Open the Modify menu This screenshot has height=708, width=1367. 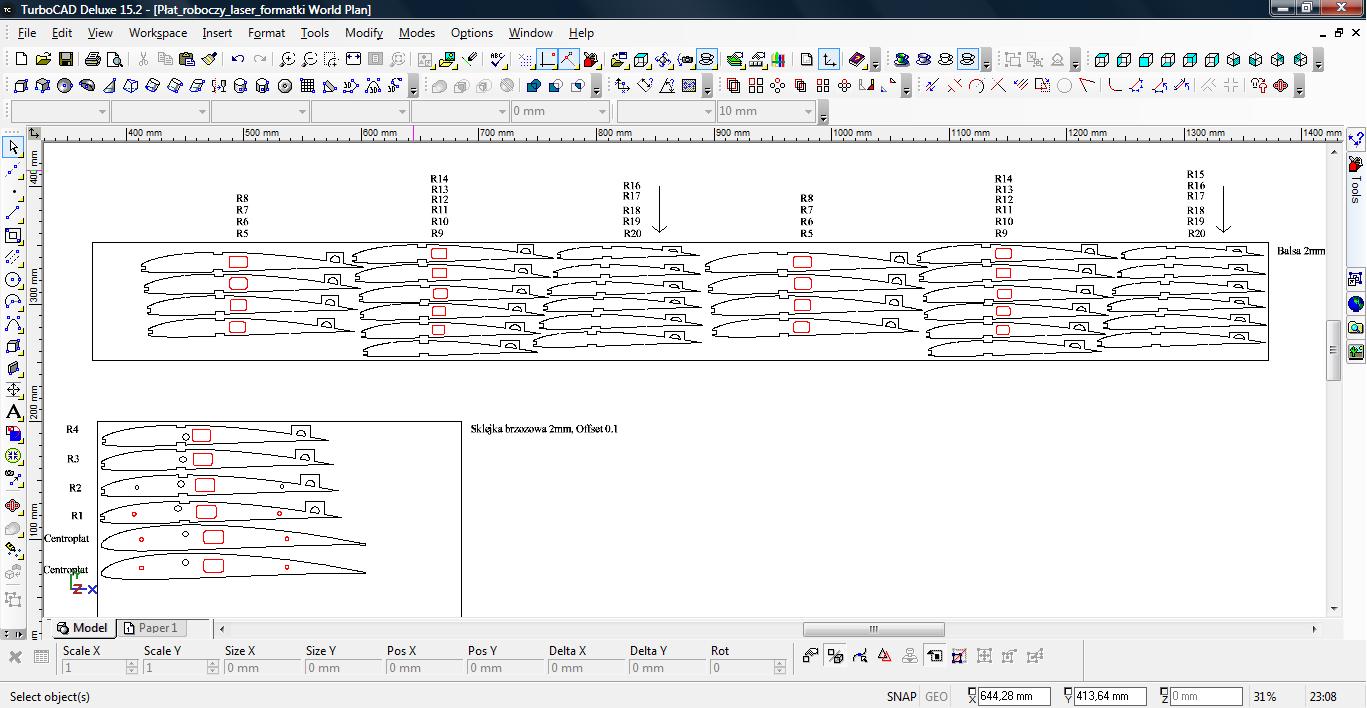click(363, 33)
